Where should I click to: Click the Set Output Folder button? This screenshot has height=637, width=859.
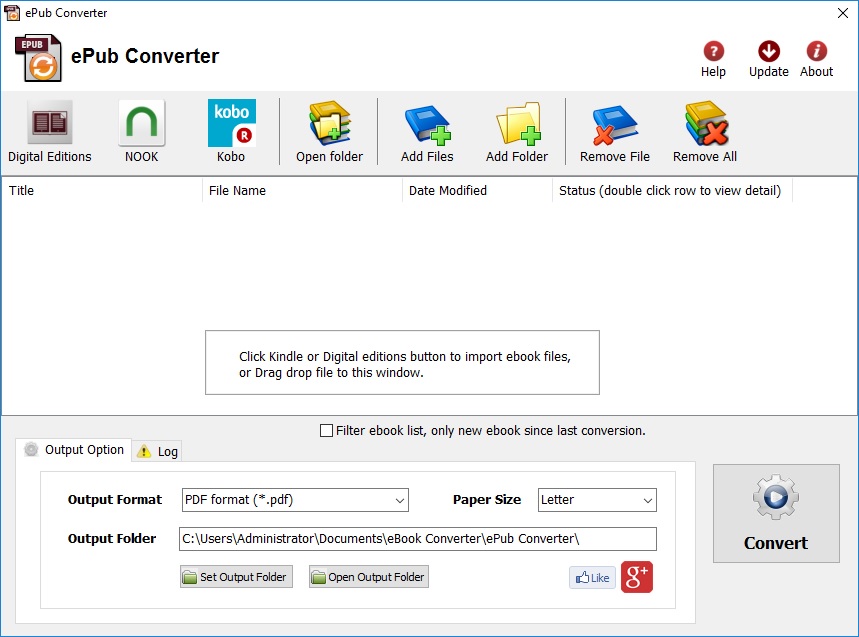tap(236, 577)
